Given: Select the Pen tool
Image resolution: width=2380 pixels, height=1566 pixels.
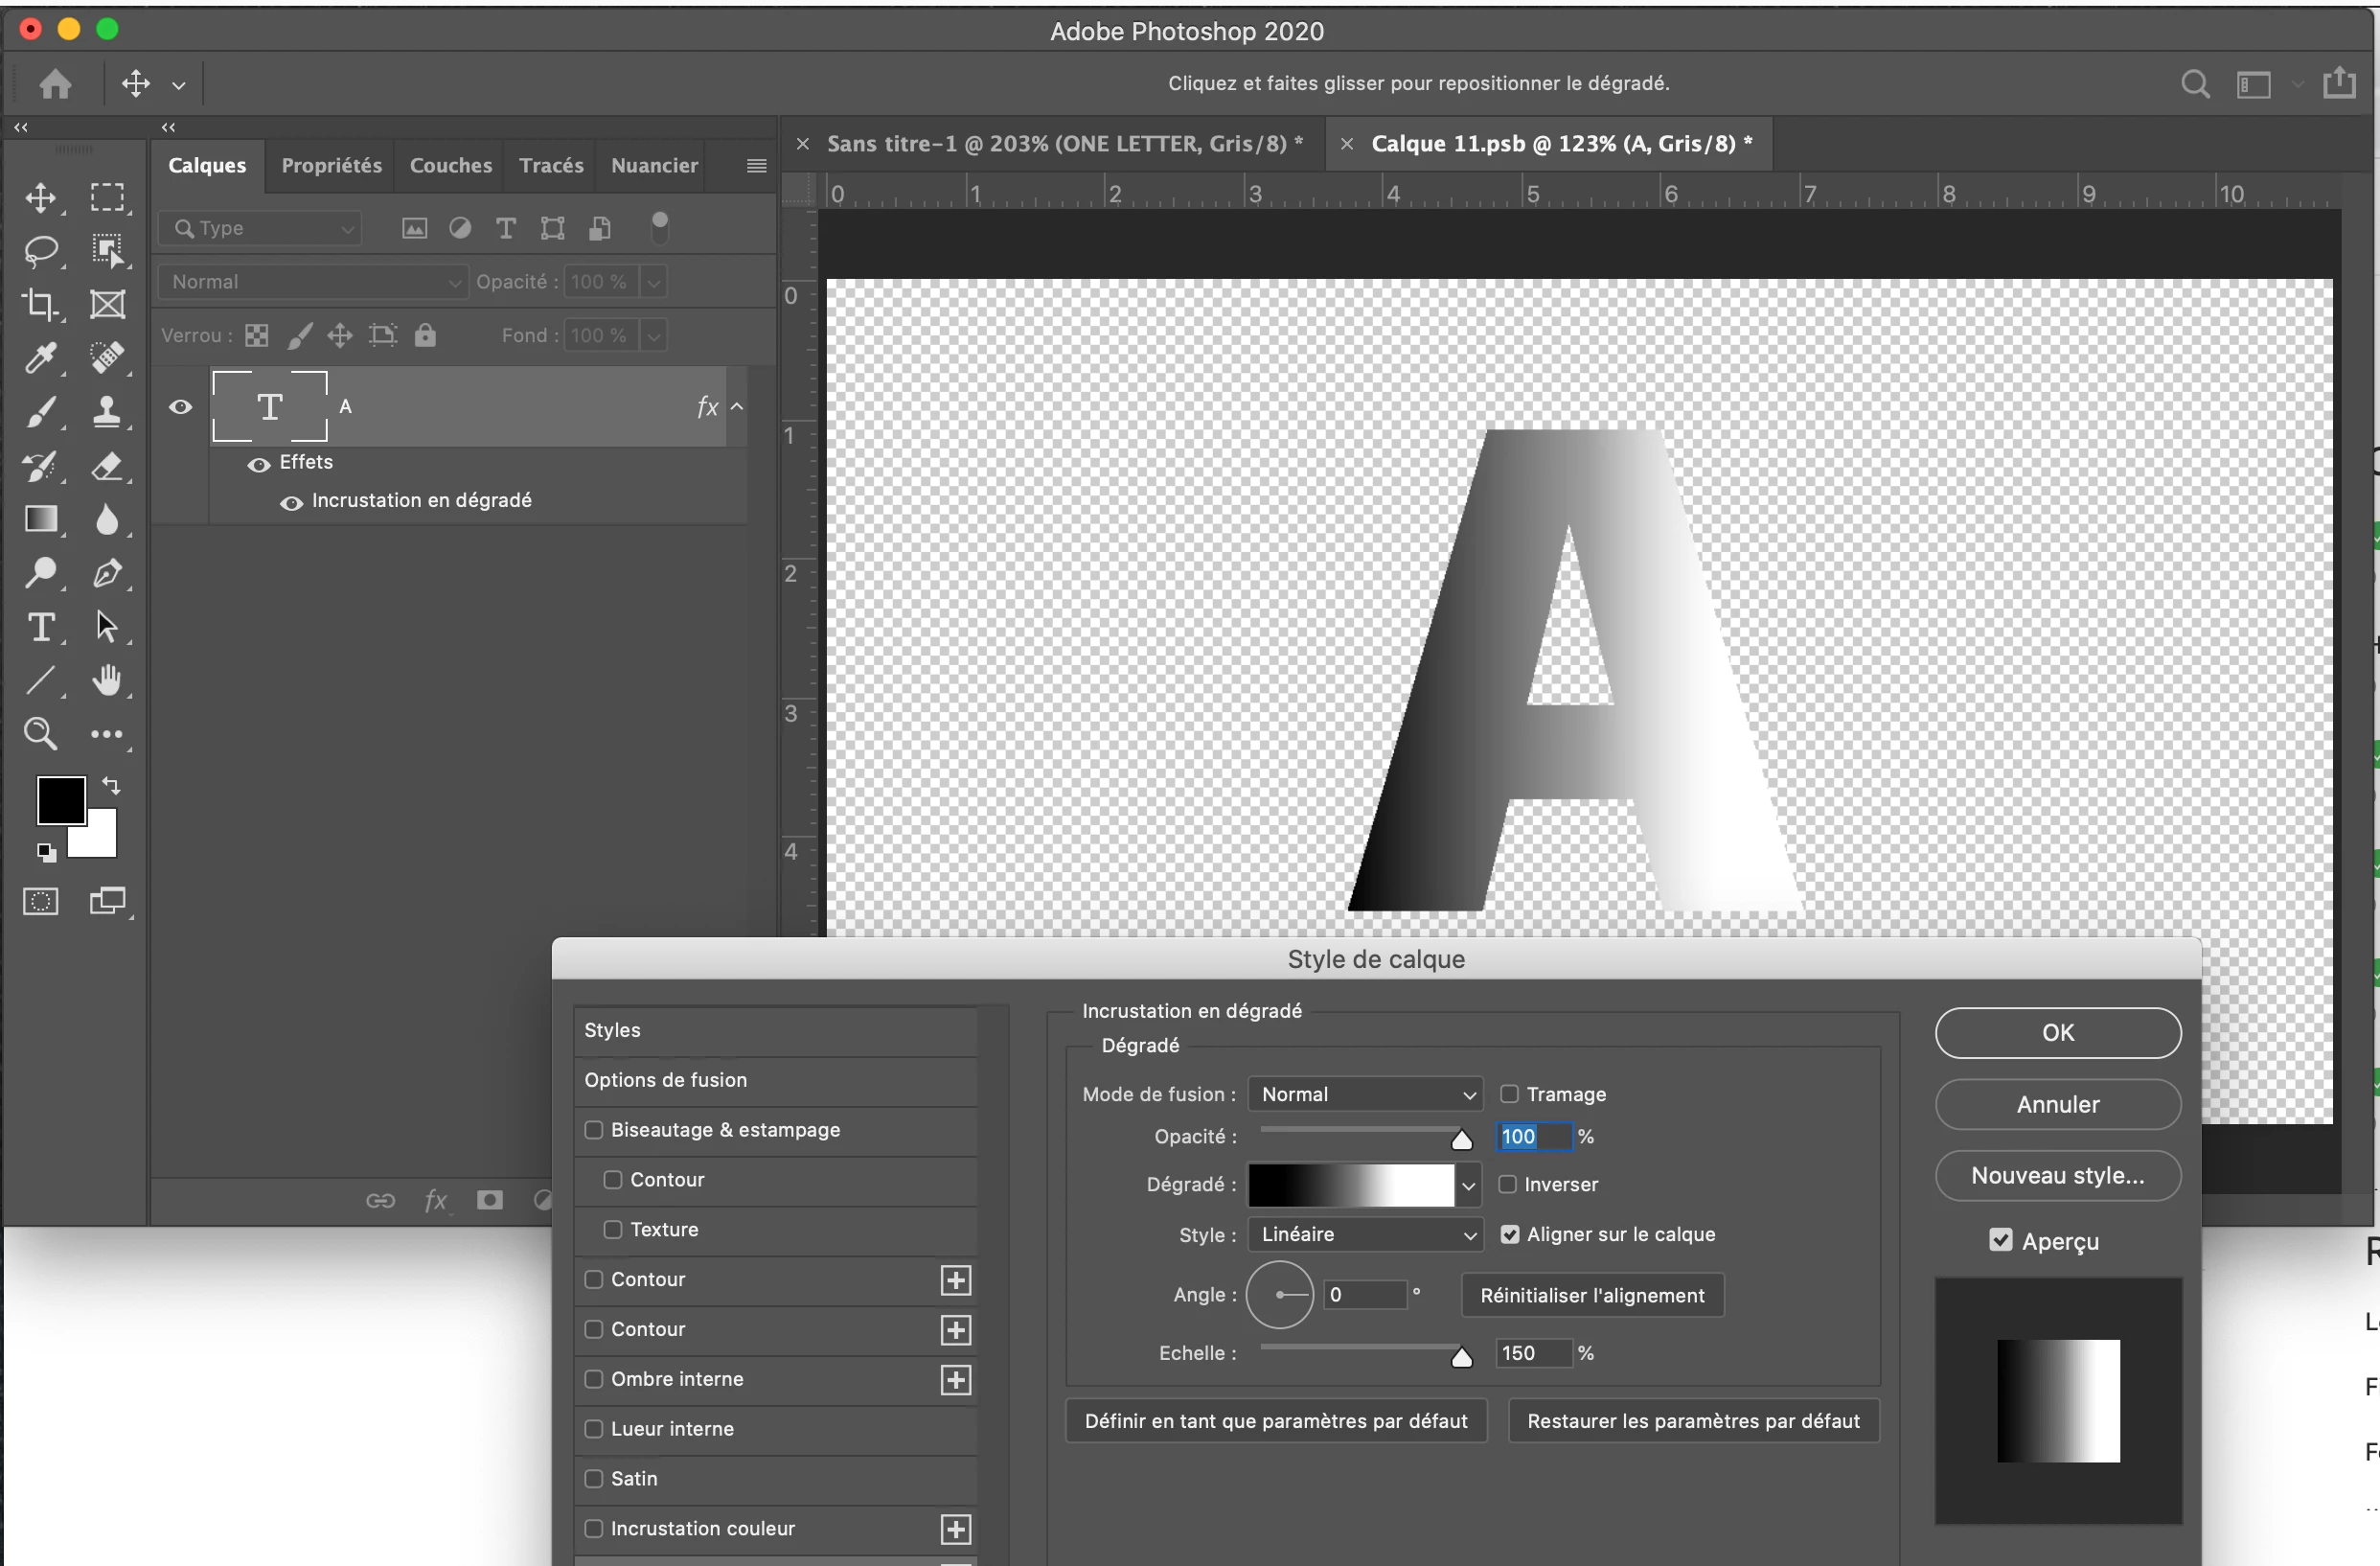Looking at the screenshot, I should [107, 573].
